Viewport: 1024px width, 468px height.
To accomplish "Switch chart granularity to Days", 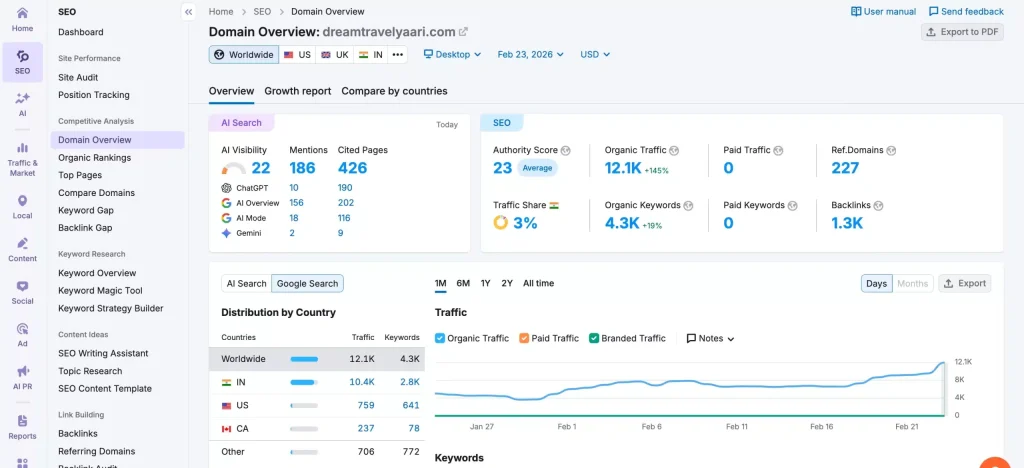I will pos(876,283).
